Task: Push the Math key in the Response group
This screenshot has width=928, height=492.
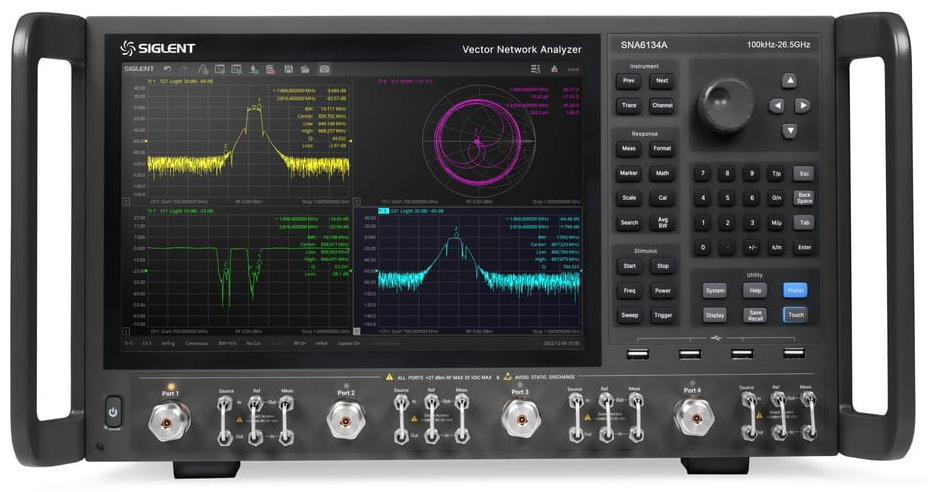Action: (662, 173)
